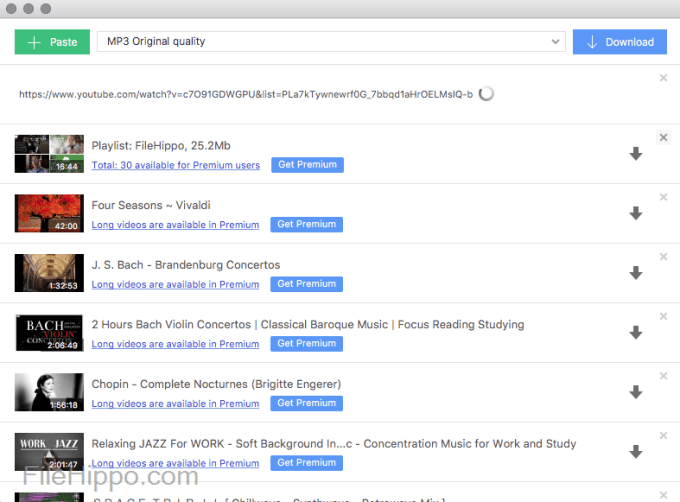Viewport: 680px width, 502px height.
Task: Select the 'Playlist: FileHippo, 25.2Mb' title
Action: [x=161, y=146]
